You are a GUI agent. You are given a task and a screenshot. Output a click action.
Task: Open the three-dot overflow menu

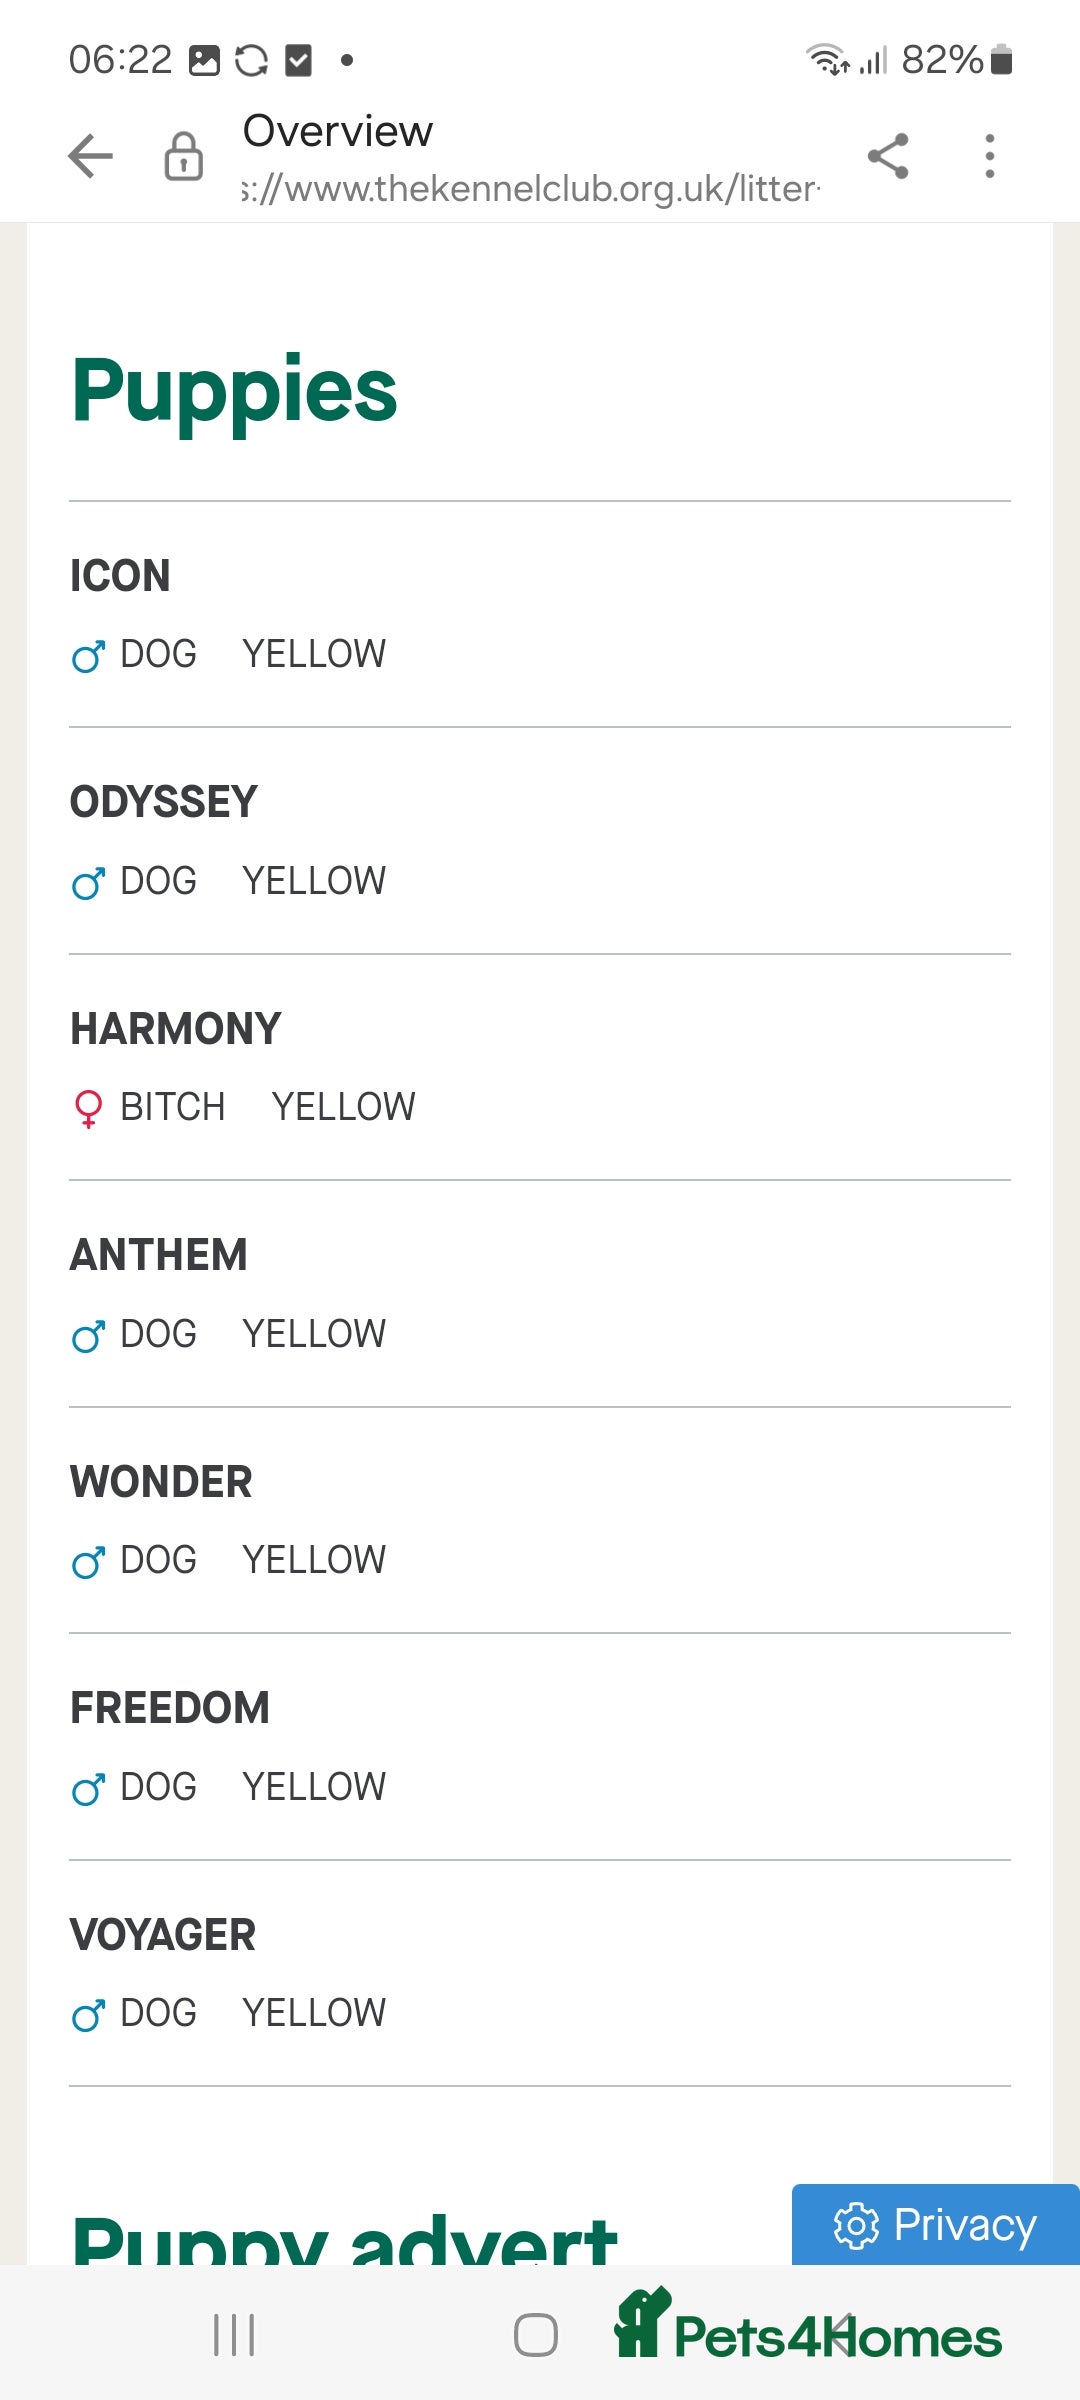989,156
